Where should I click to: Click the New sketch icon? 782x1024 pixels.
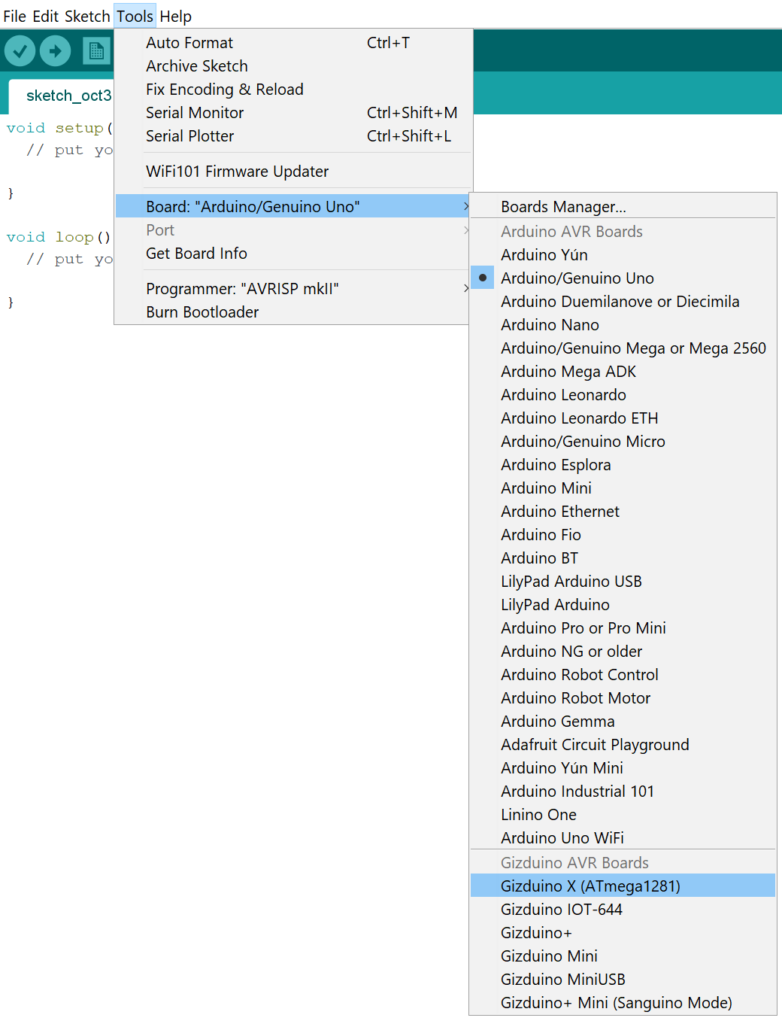point(95,51)
